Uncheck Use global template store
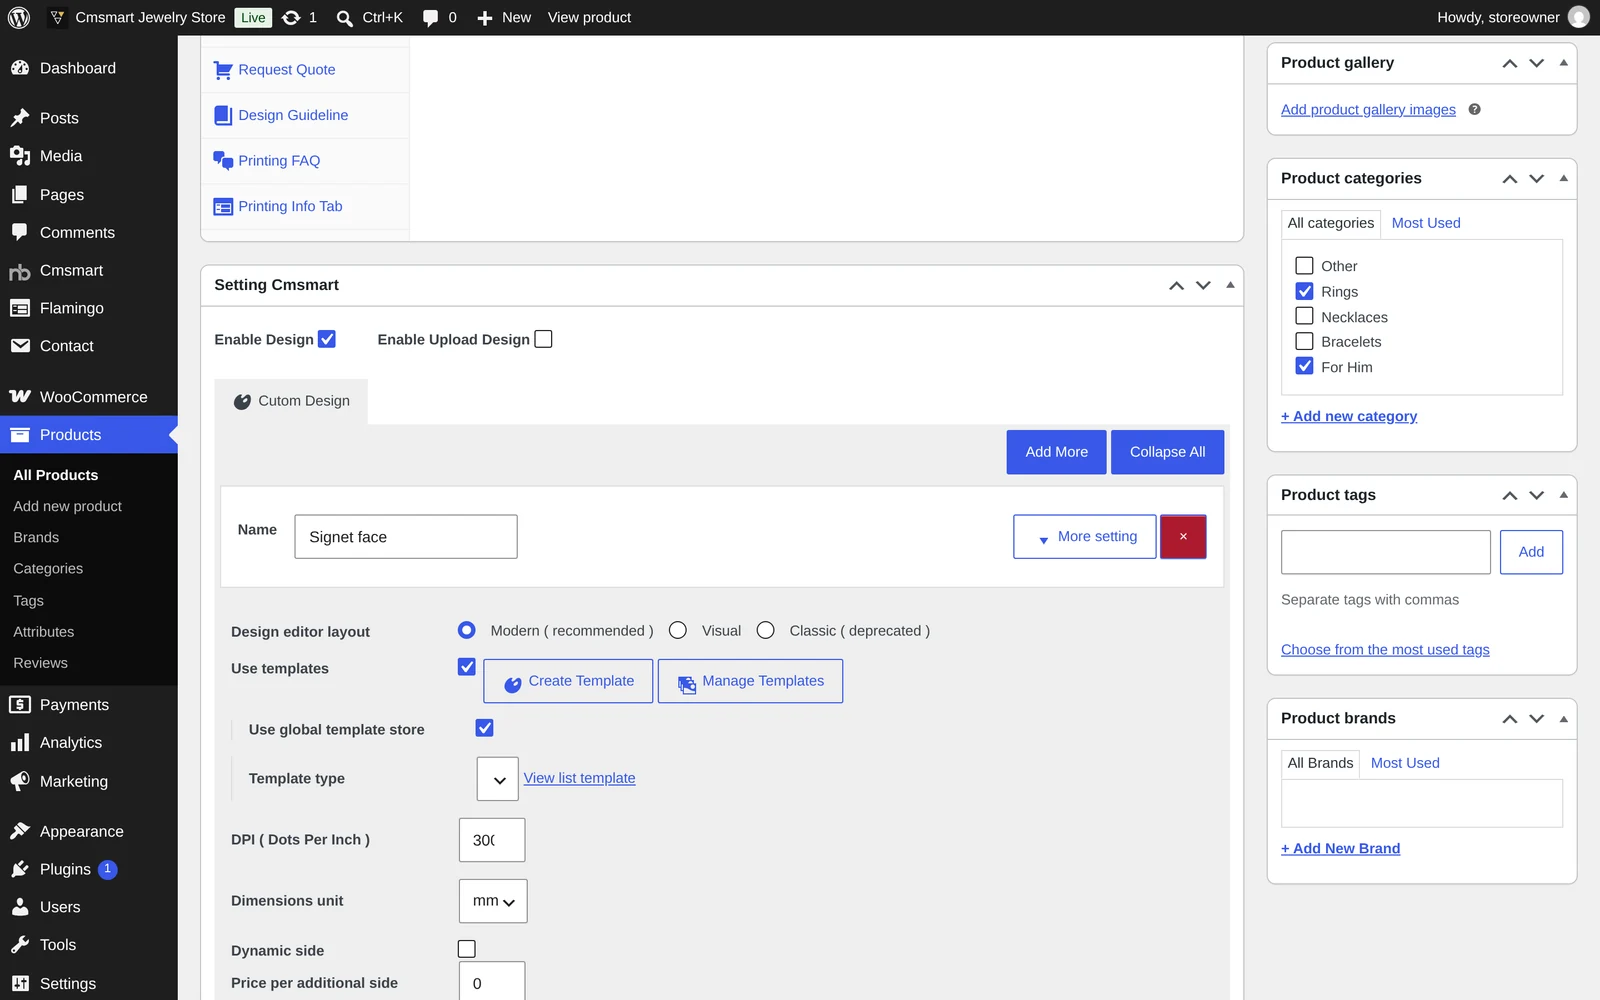 484,728
